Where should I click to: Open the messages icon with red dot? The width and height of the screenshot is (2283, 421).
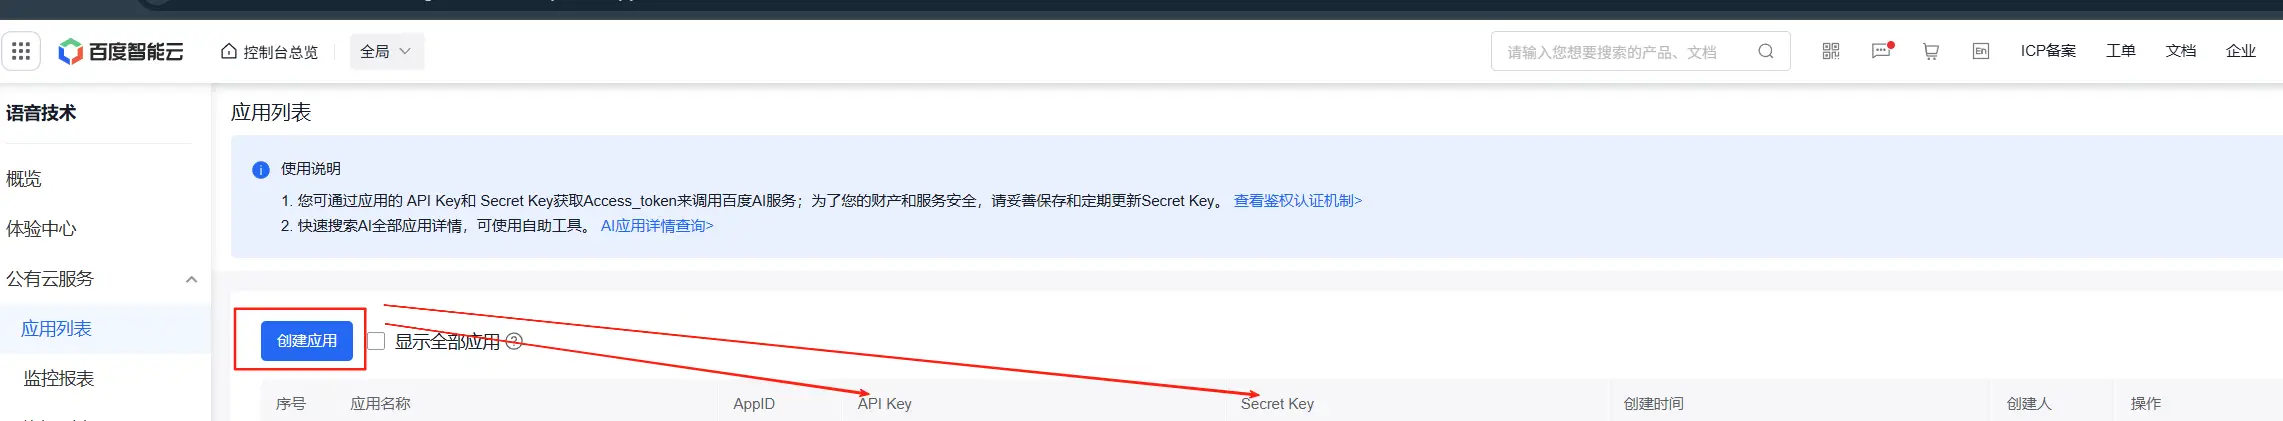[x=1882, y=51]
